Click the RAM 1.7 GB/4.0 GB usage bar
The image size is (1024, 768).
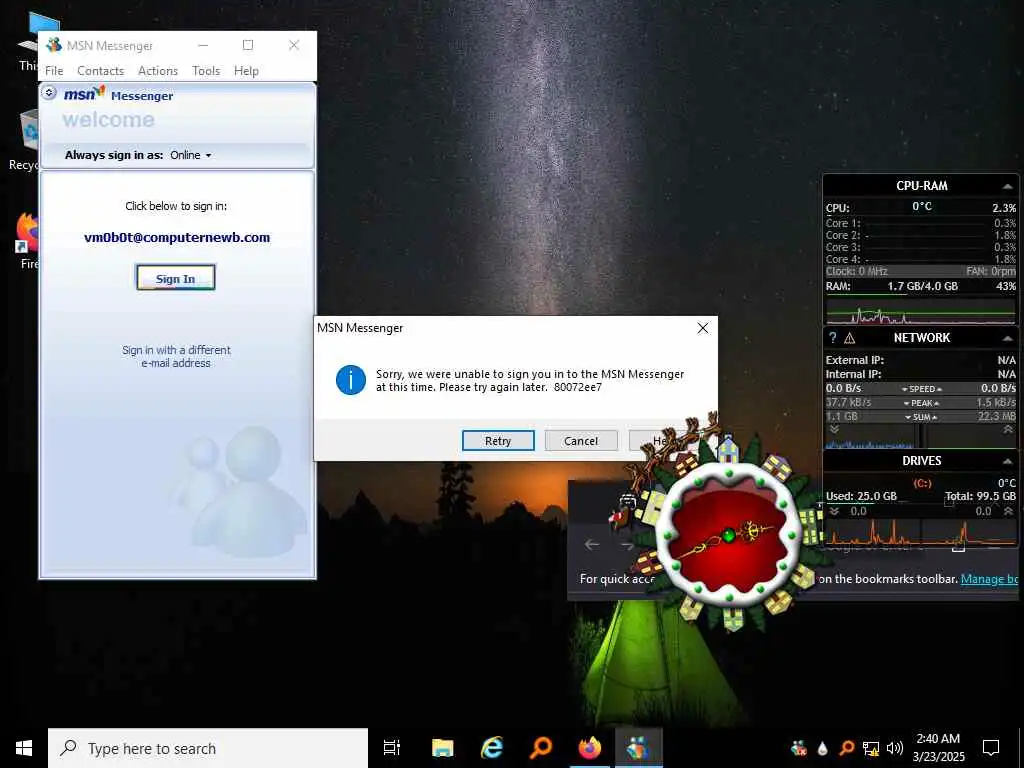pos(921,287)
